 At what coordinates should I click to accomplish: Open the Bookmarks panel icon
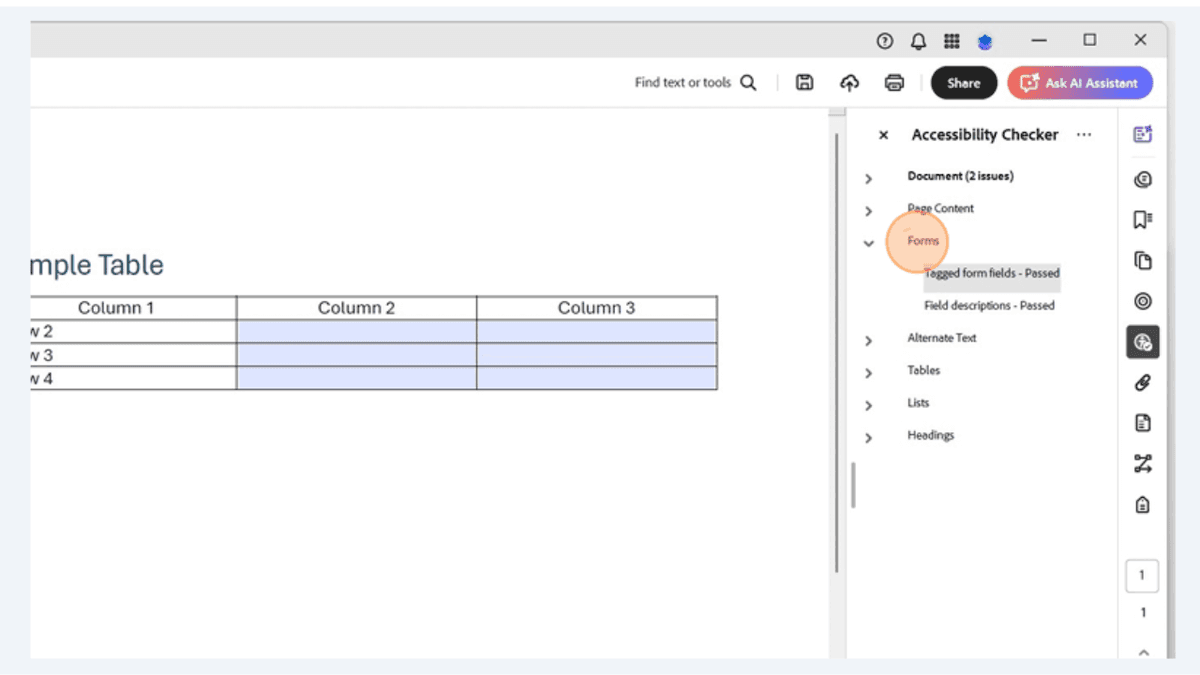coord(1142,218)
